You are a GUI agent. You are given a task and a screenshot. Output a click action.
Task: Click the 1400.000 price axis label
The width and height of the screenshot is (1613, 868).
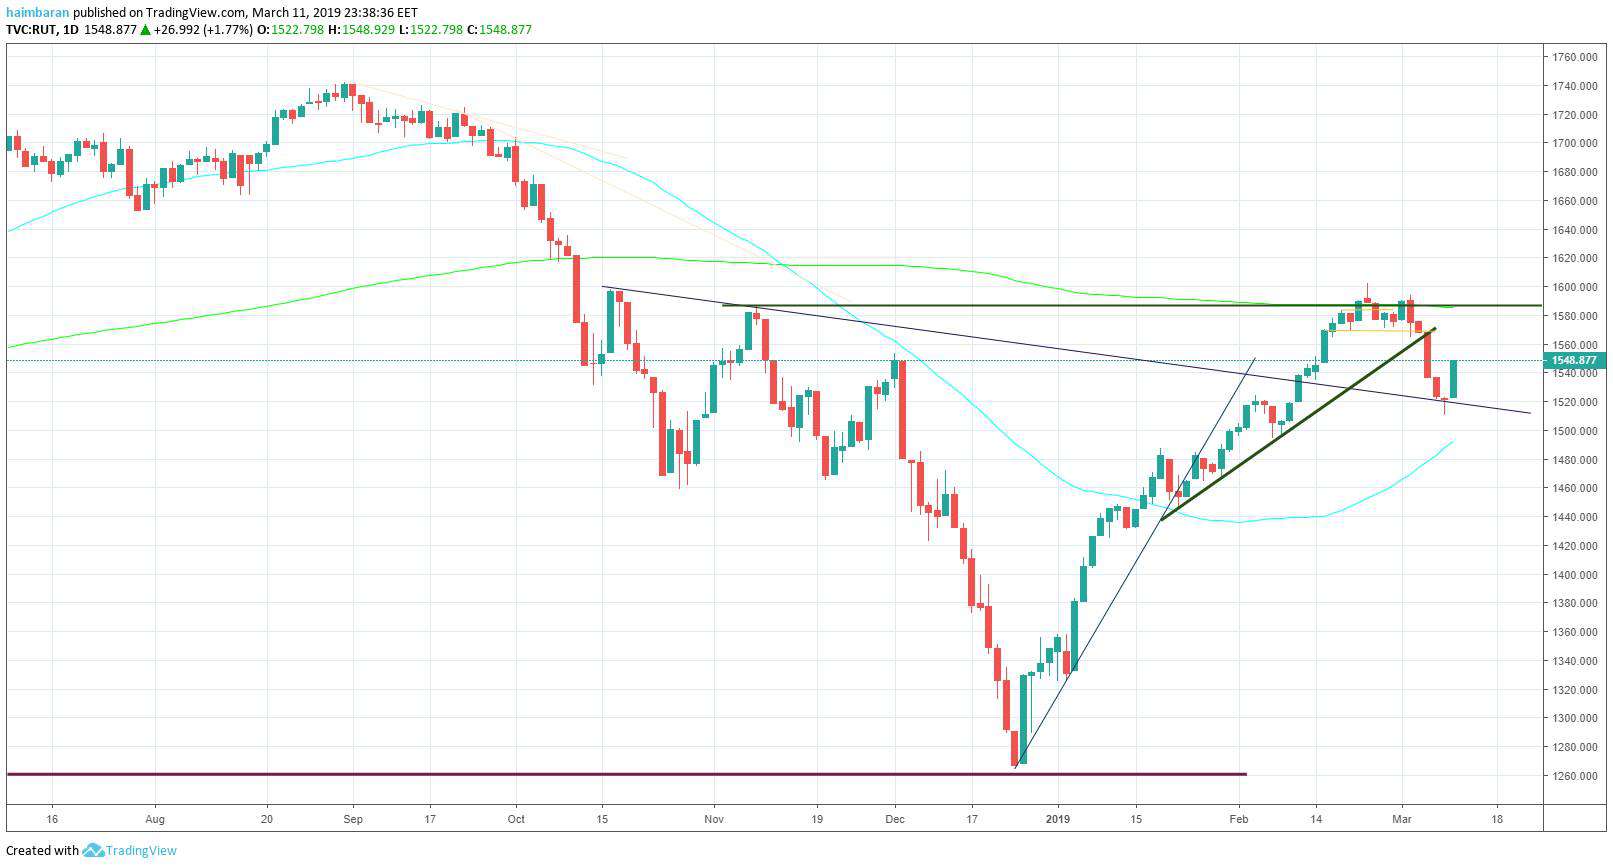[1574, 575]
